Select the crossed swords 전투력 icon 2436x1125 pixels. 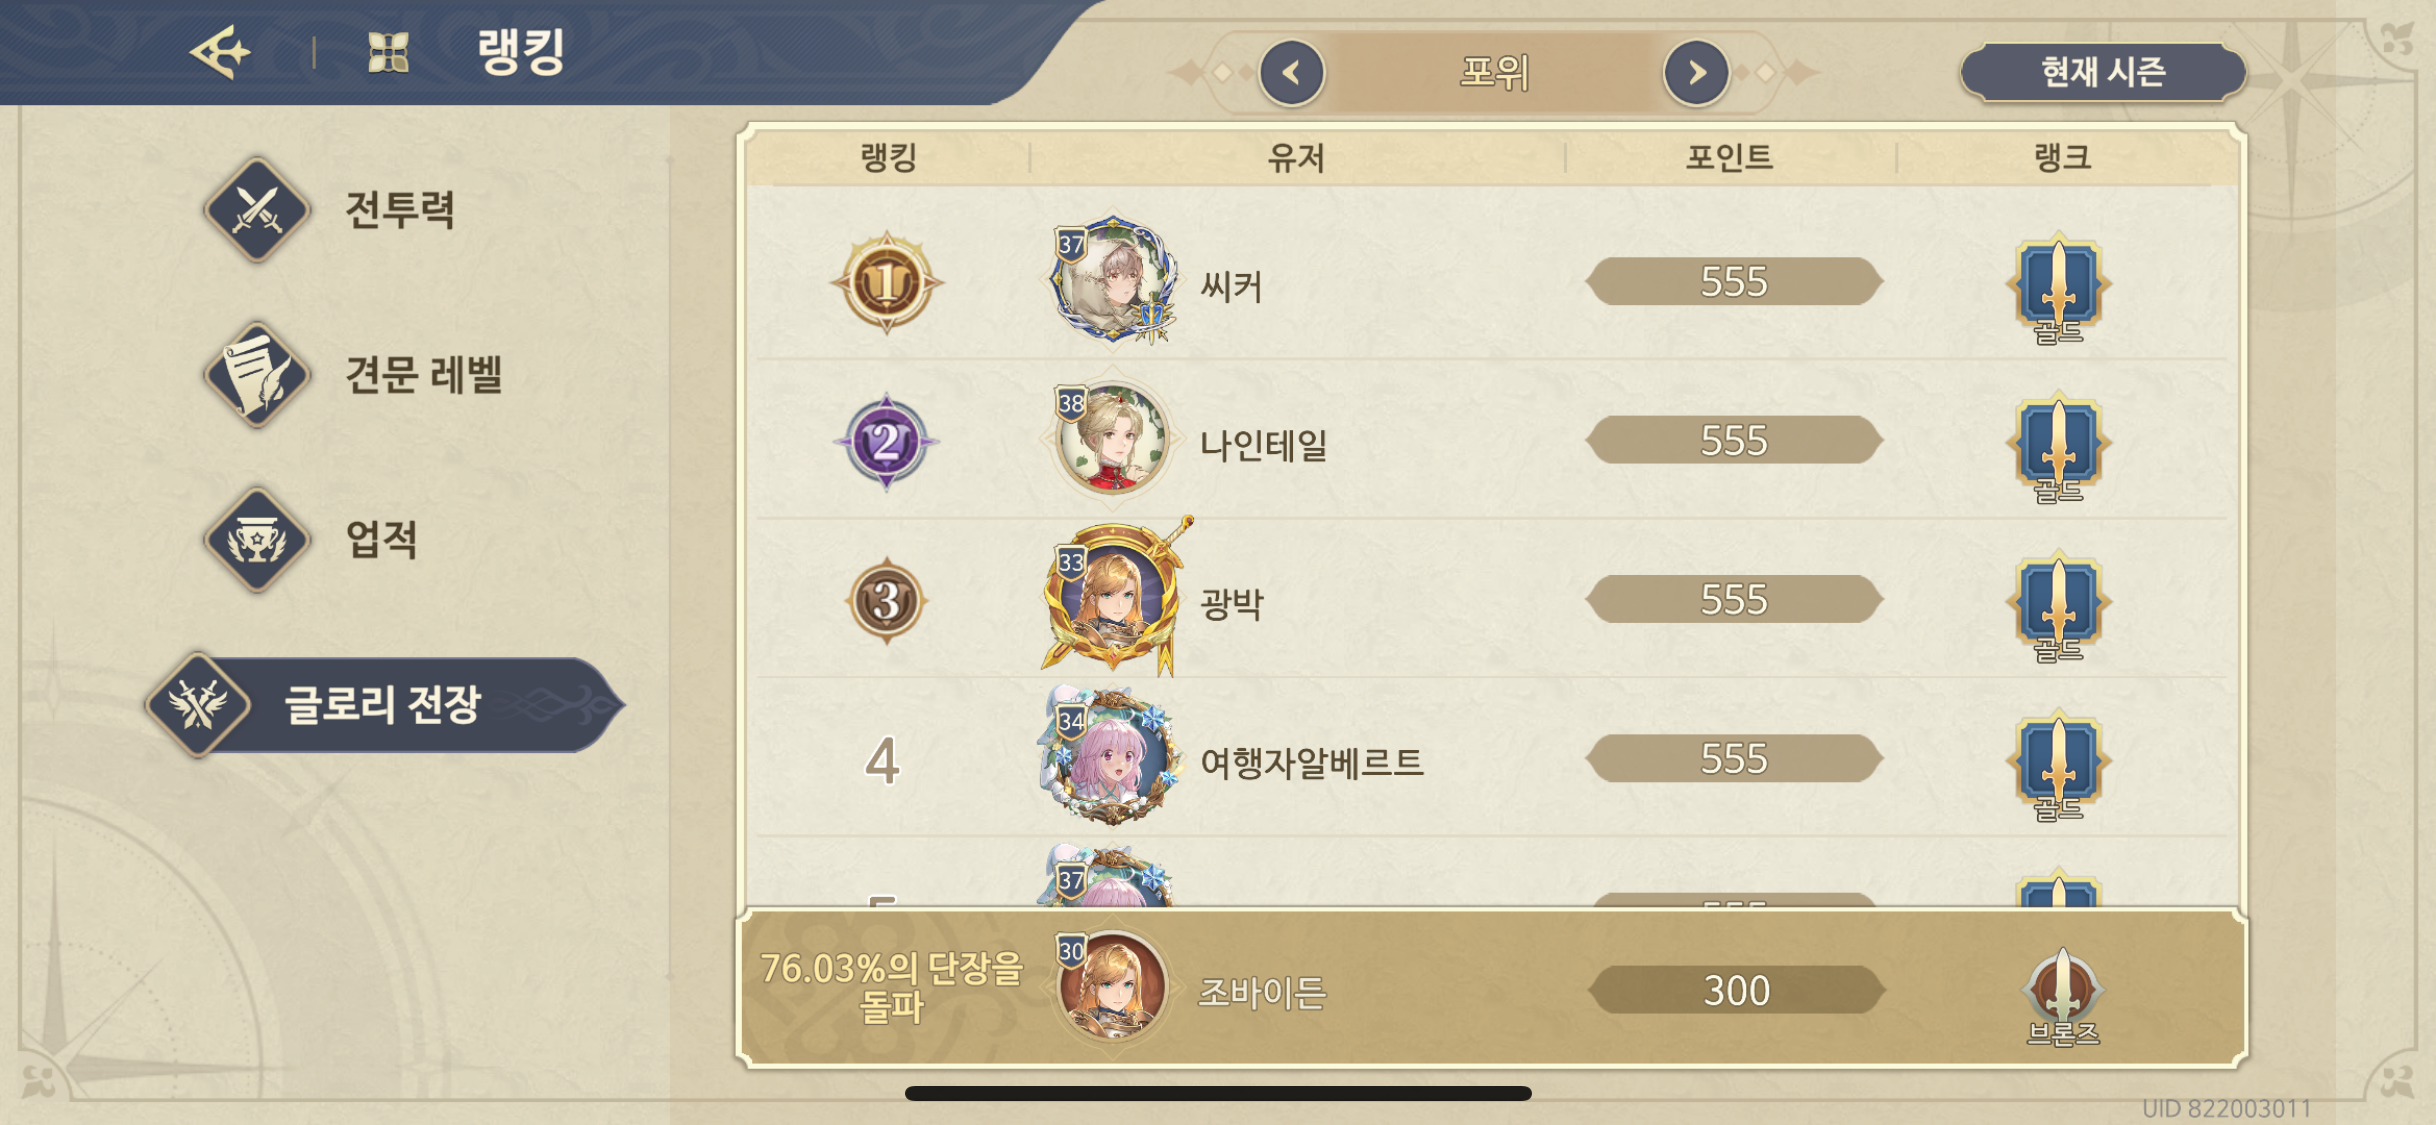point(257,210)
